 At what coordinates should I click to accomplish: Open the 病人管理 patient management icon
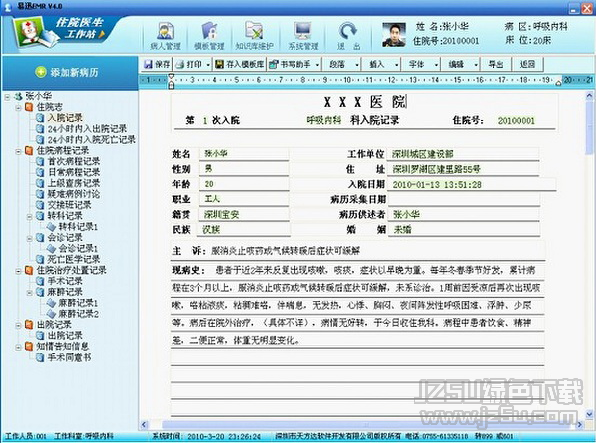click(165, 36)
